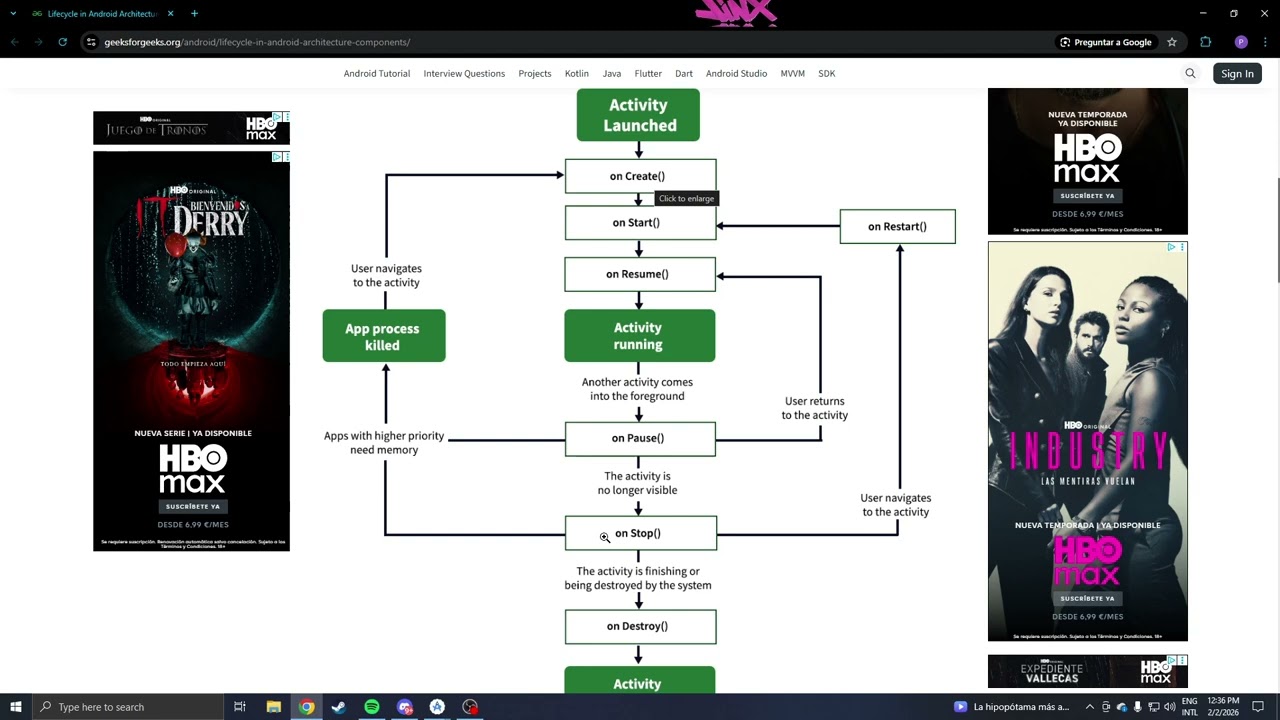Open the MVVM navigation link
Viewport: 1280px width, 720px height.
click(793, 73)
